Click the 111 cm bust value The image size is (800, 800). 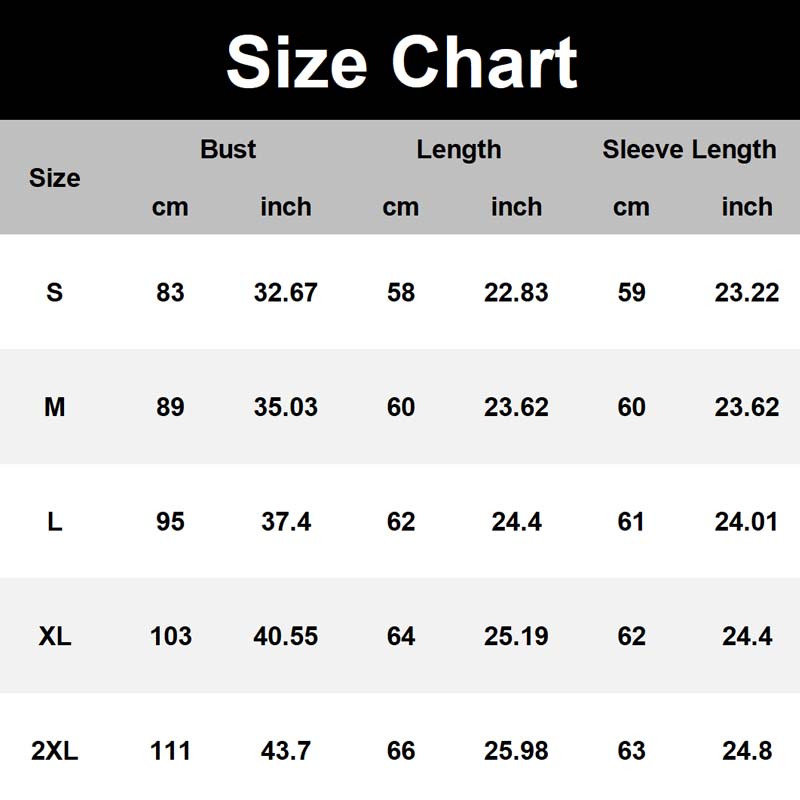170,751
